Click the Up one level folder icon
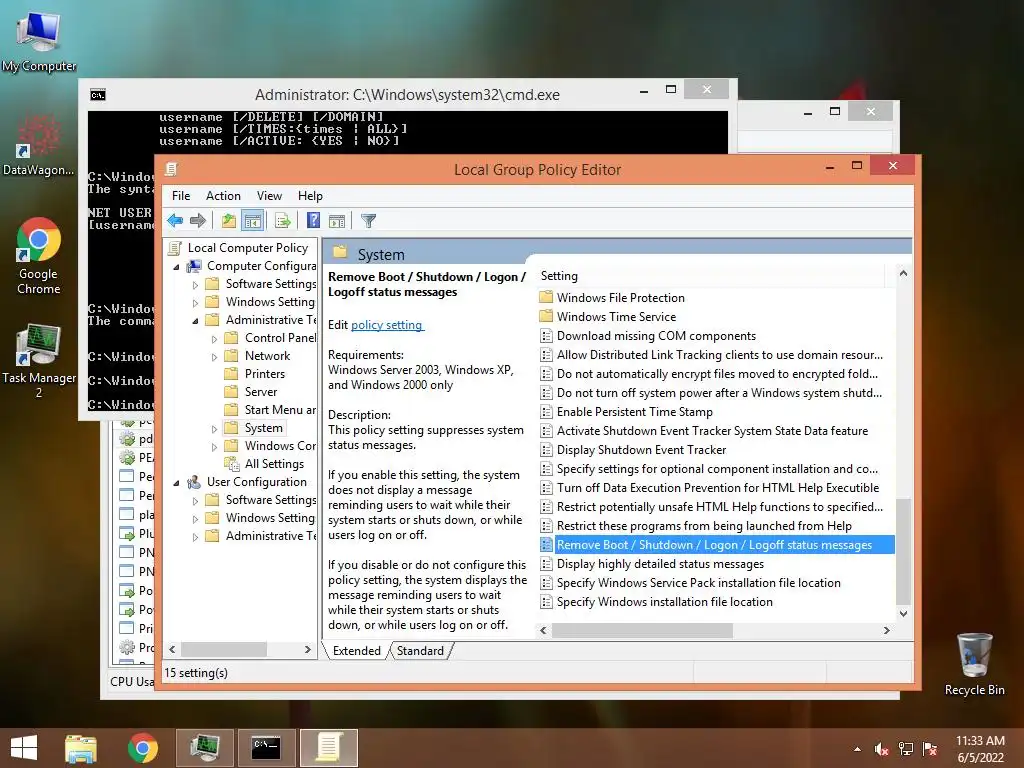Viewport: 1024px width, 768px height. (228, 221)
